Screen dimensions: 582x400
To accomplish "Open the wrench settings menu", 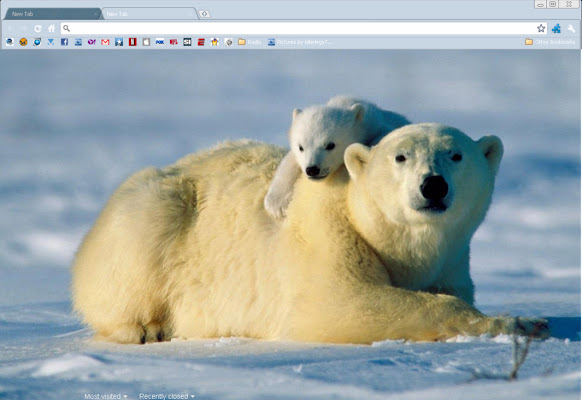I will point(571,29).
